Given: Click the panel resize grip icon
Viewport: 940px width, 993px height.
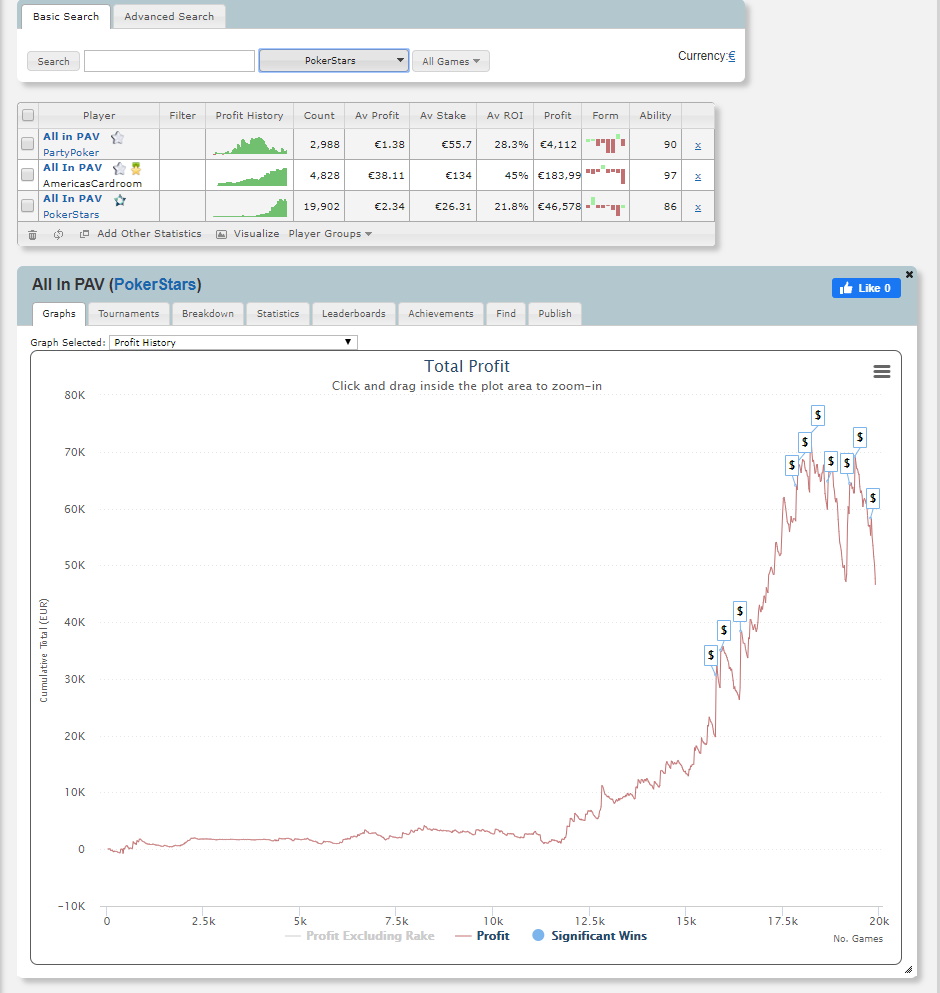Looking at the screenshot, I should (x=908, y=969).
